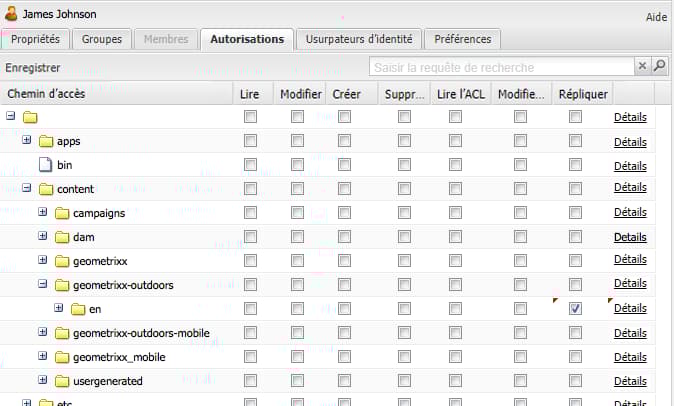Enable Lire for the root folder

250,116
